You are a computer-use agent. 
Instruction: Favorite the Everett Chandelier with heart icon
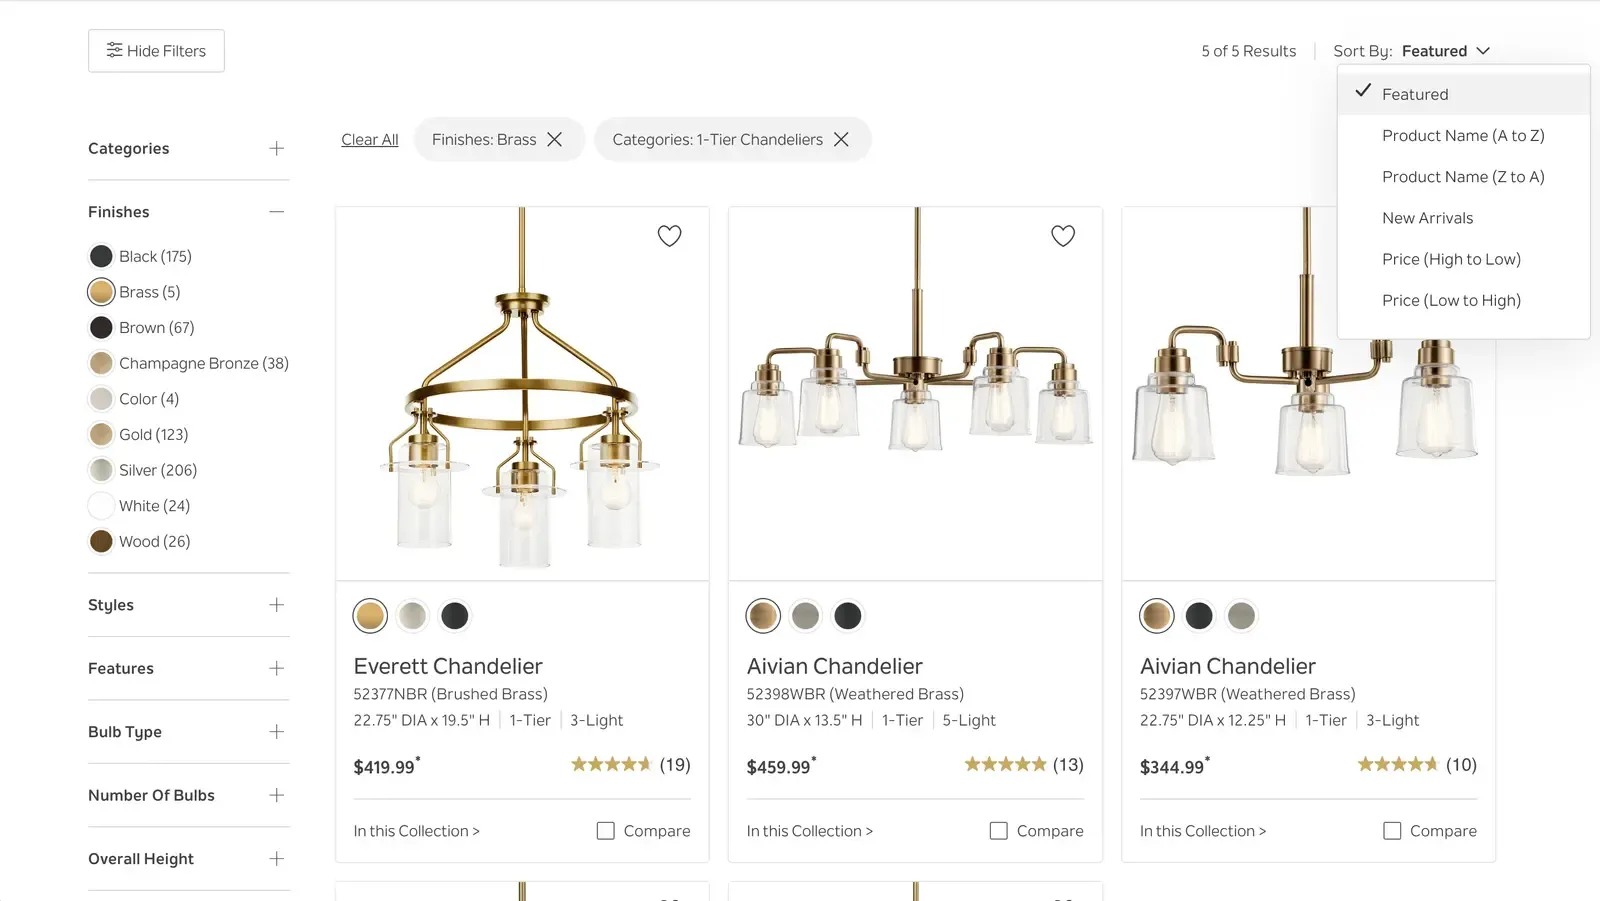tap(669, 236)
